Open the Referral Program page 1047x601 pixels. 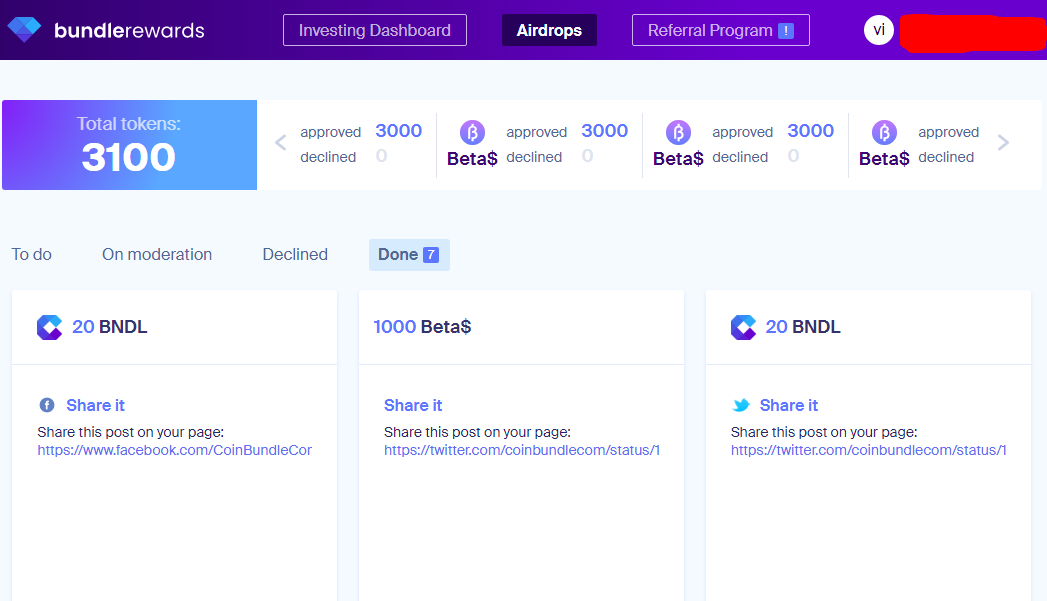tap(720, 30)
